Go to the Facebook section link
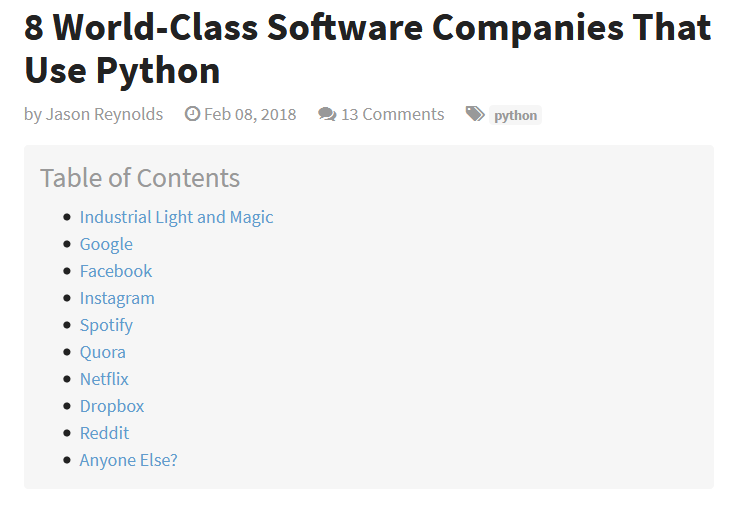The width and height of the screenshot is (730, 506). click(116, 271)
